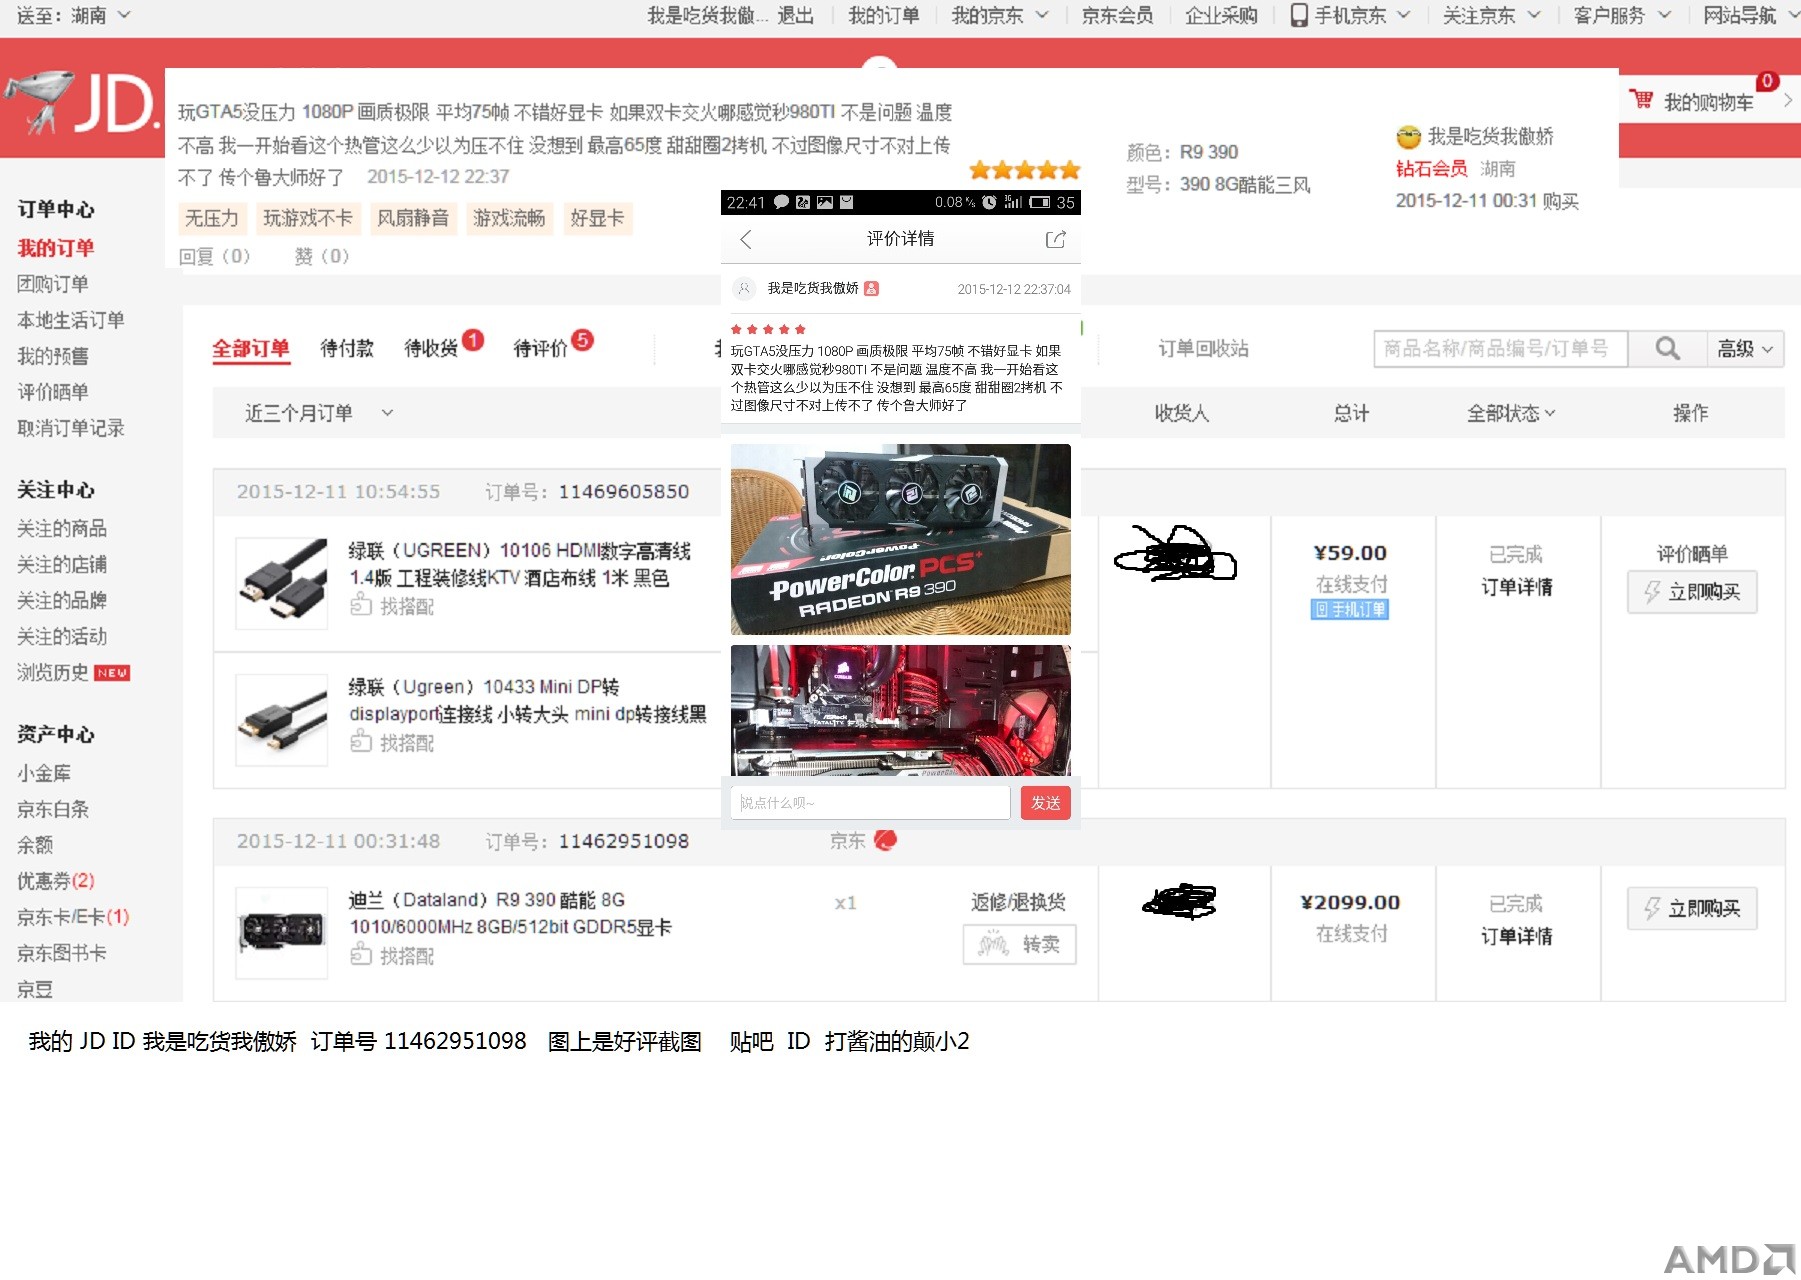Open 本地生活订单 in the sidebar
The width and height of the screenshot is (1801, 1280).
[x=71, y=320]
